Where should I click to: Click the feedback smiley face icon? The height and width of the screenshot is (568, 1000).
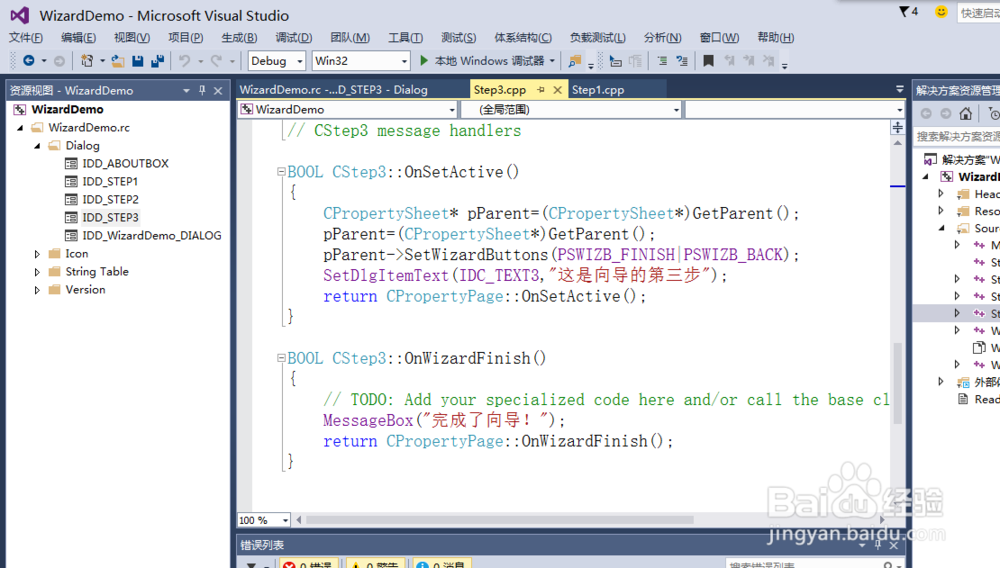point(941,11)
